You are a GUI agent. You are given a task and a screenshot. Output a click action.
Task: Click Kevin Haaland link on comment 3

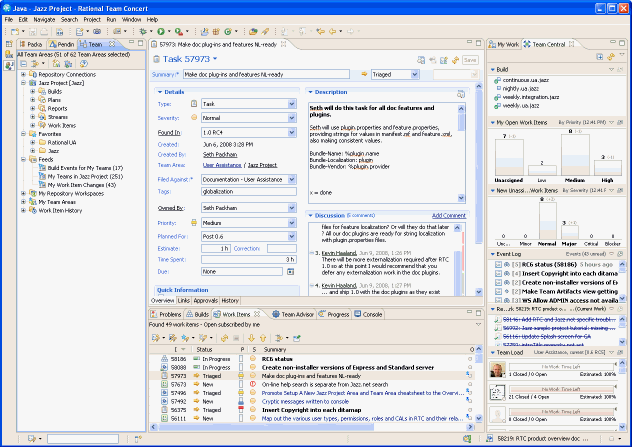[339, 253]
